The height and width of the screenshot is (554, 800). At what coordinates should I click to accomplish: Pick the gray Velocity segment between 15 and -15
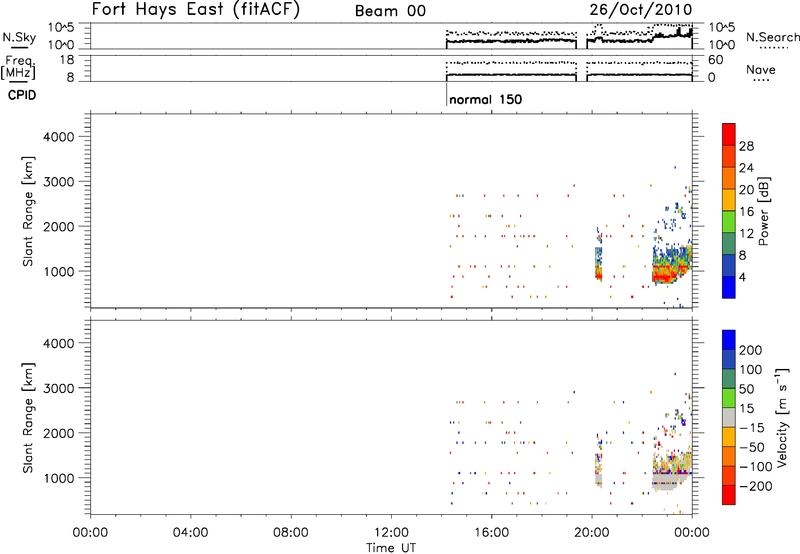click(x=729, y=417)
